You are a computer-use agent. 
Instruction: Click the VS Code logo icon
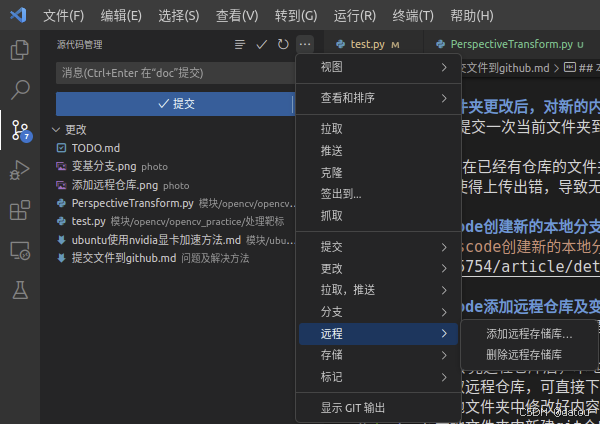18,15
